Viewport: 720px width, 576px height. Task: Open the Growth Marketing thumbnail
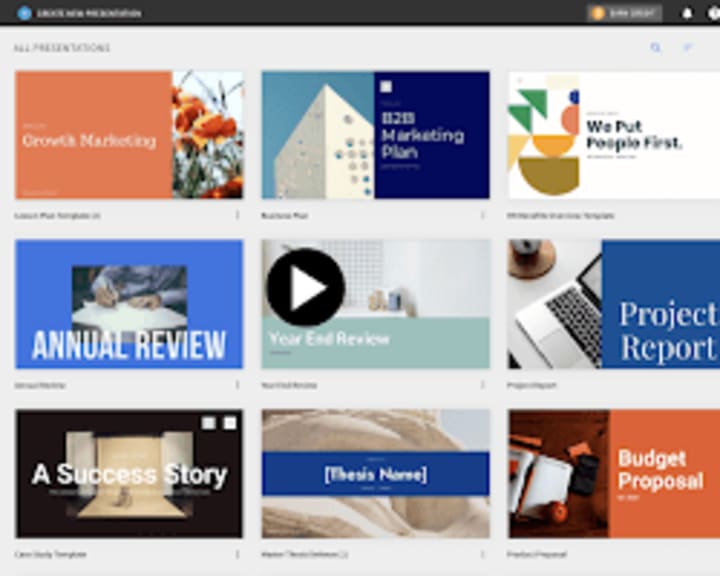(x=129, y=135)
